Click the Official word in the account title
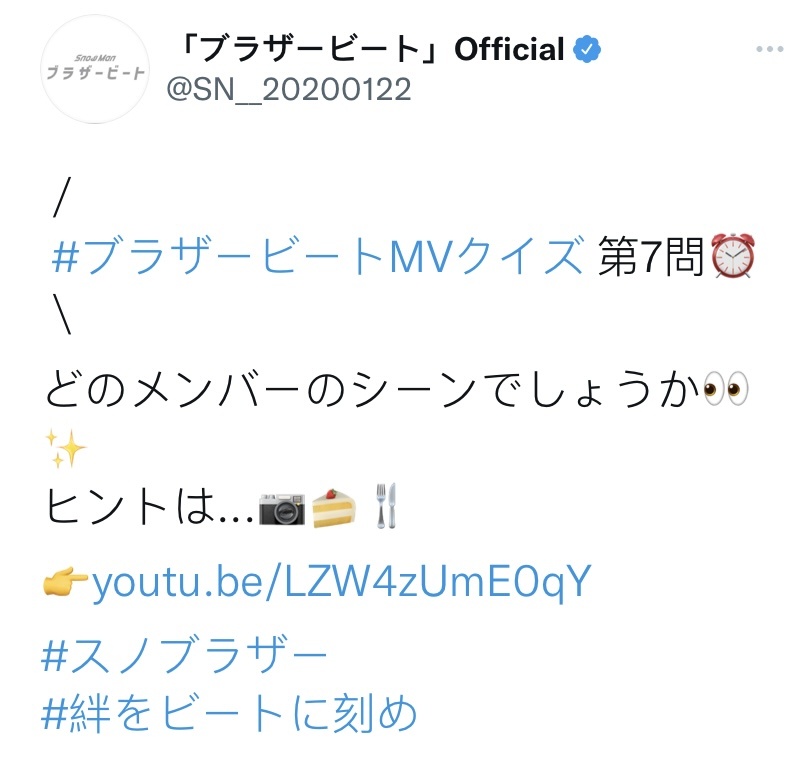806x757 pixels. point(509,49)
